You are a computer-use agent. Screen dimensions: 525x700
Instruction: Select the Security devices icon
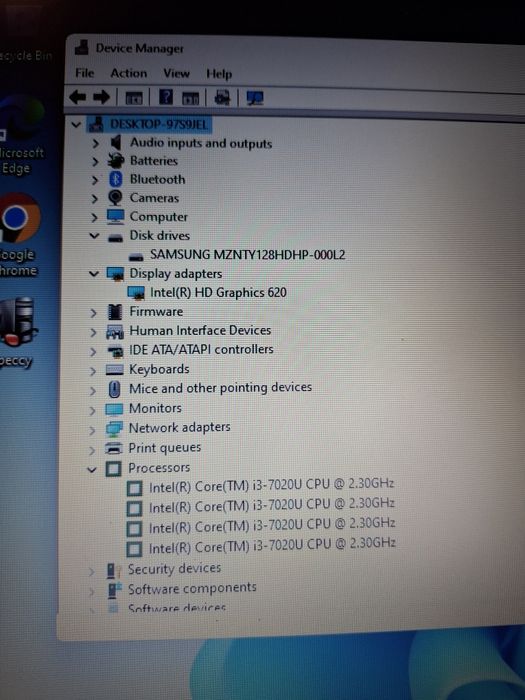112,571
